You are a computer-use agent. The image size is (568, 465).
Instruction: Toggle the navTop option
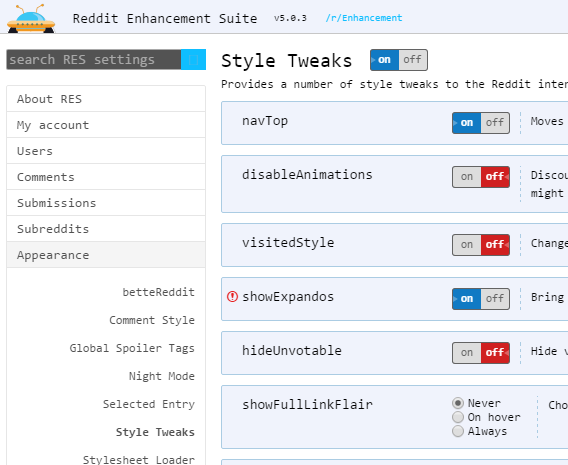[x=481, y=123]
